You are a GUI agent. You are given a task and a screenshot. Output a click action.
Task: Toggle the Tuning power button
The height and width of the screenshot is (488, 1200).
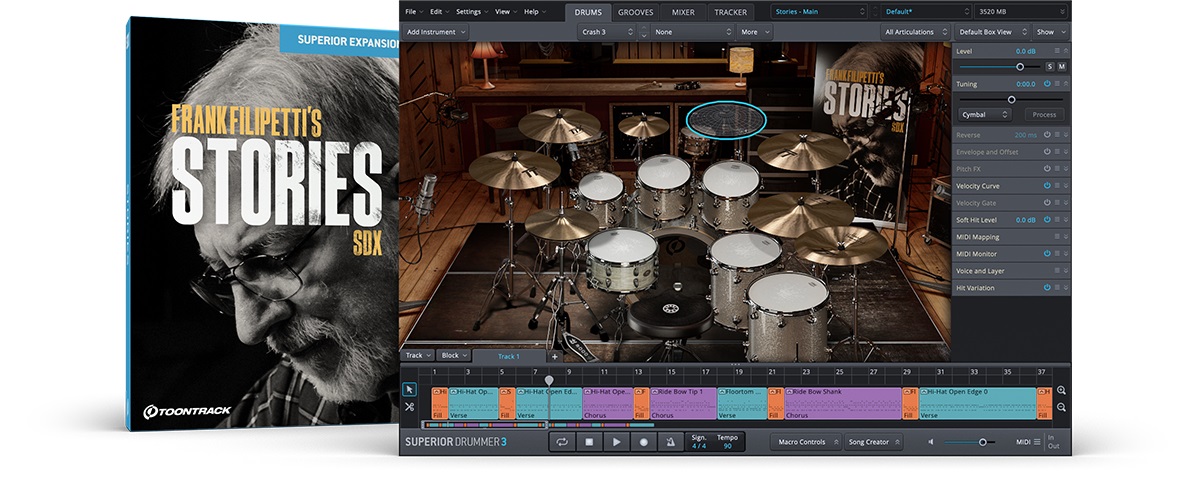point(1047,84)
